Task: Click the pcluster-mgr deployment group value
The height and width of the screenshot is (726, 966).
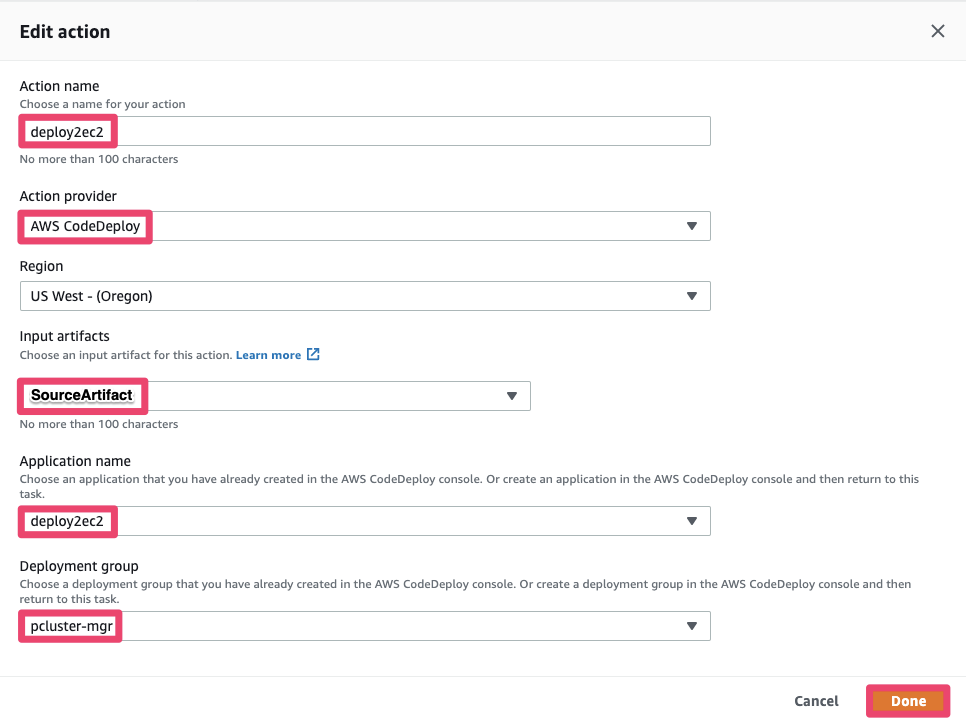Action: click(70, 626)
